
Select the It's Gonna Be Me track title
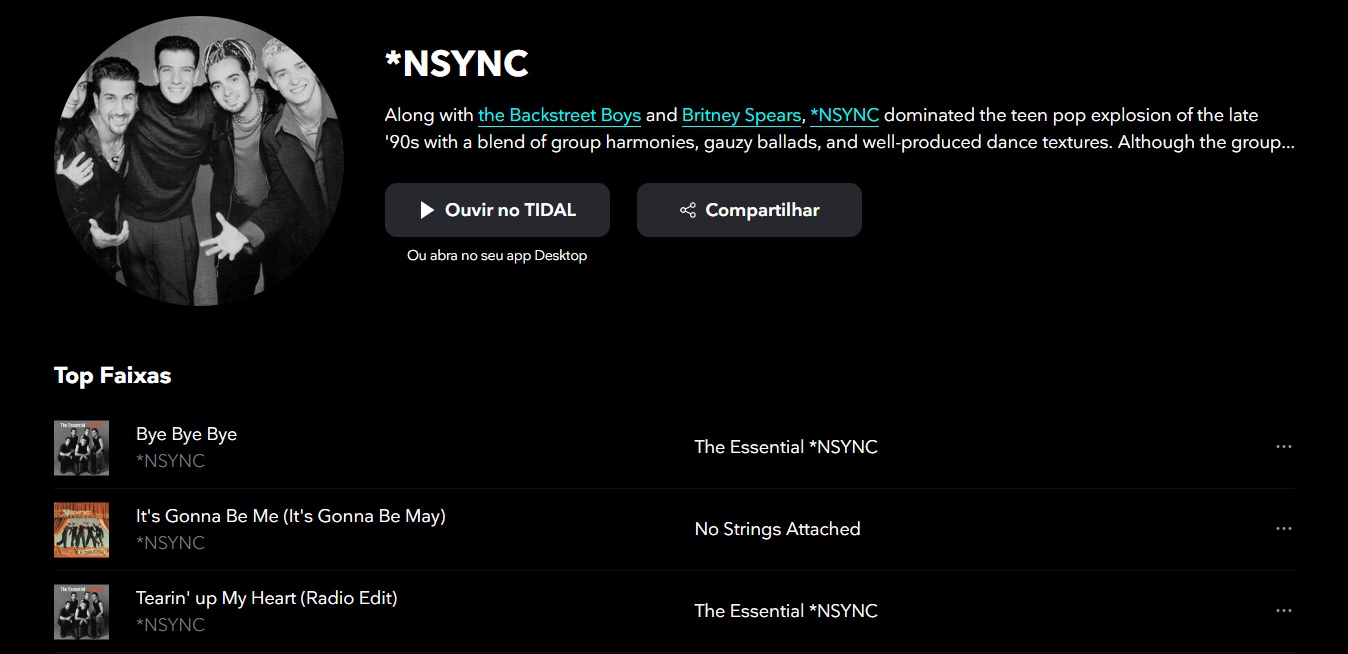tap(290, 516)
